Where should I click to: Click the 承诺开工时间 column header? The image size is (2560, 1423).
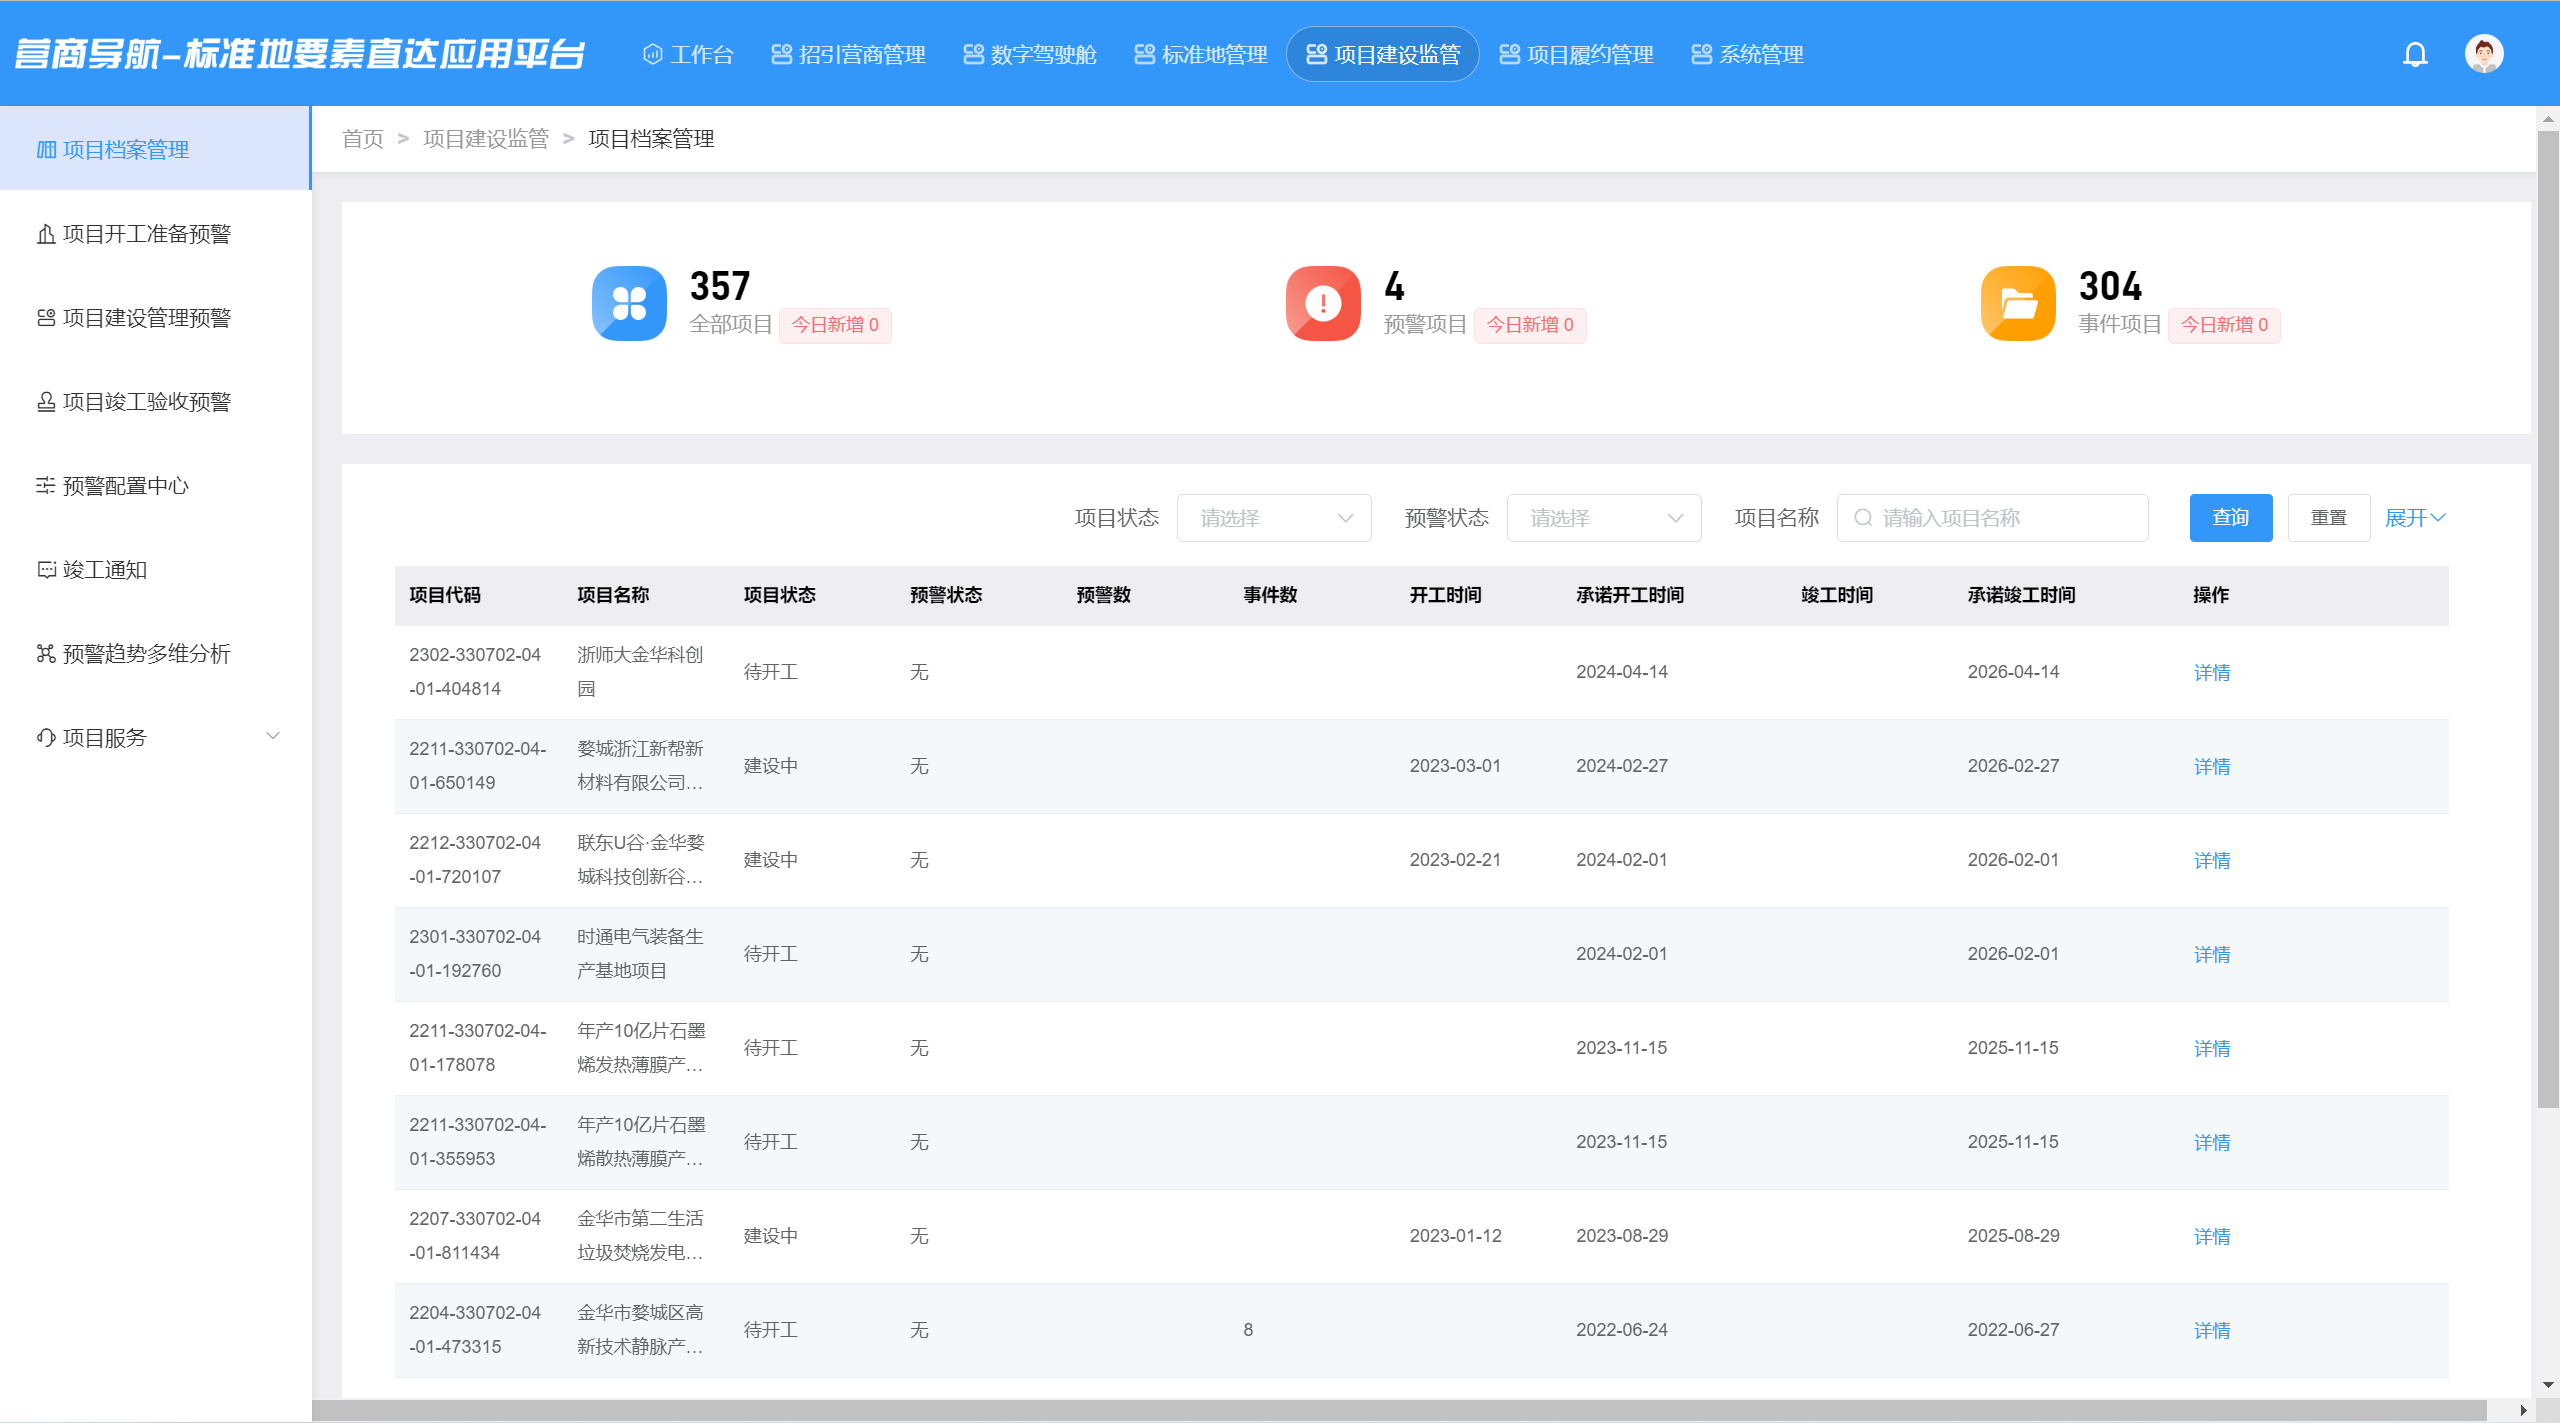click(1630, 595)
